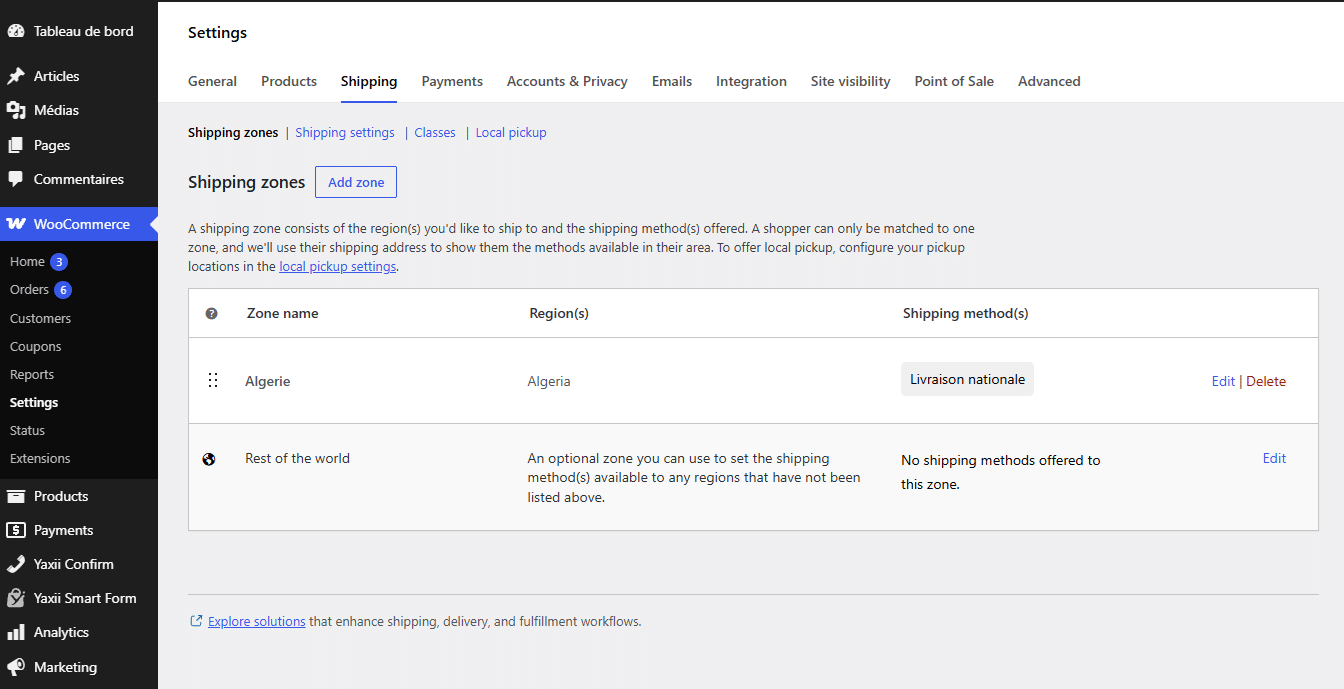Click the Add zone button
This screenshot has width=1344, height=689.
click(356, 182)
